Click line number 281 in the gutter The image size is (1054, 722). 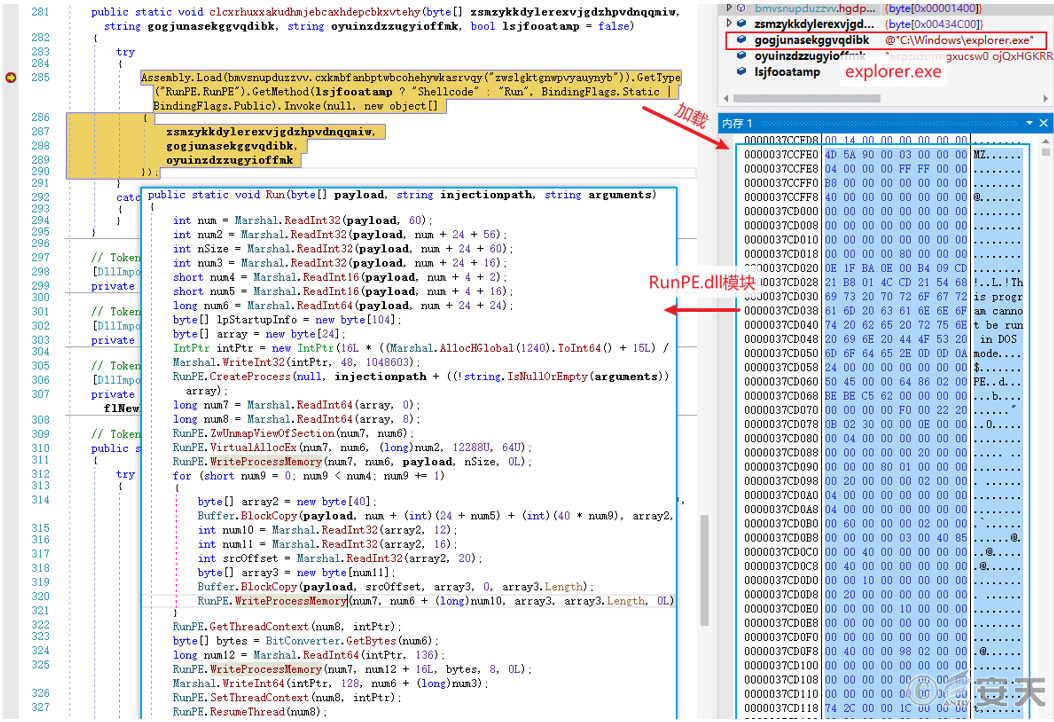pos(40,12)
